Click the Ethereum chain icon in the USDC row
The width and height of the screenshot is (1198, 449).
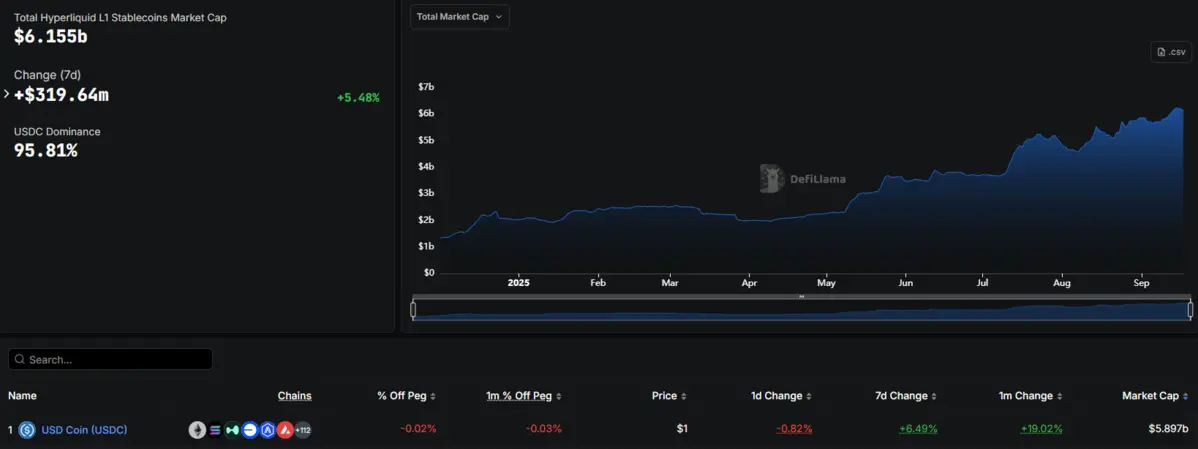click(197, 430)
